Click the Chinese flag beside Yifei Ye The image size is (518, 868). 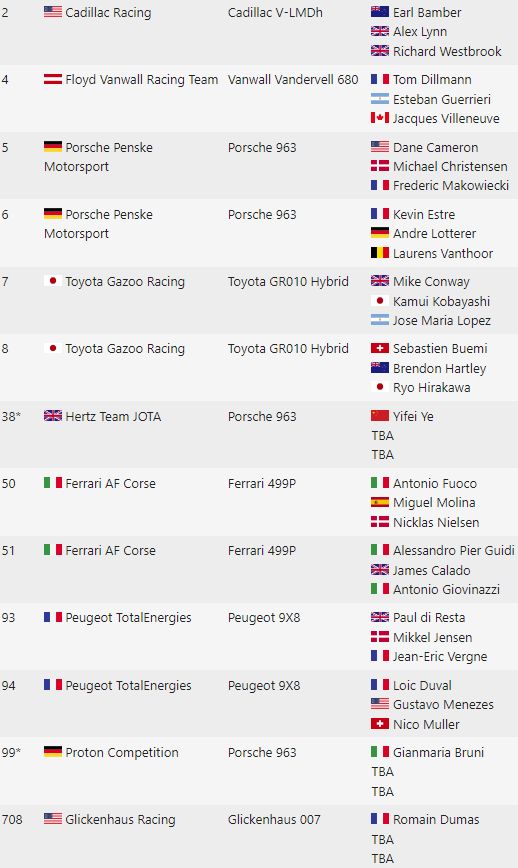click(x=380, y=416)
